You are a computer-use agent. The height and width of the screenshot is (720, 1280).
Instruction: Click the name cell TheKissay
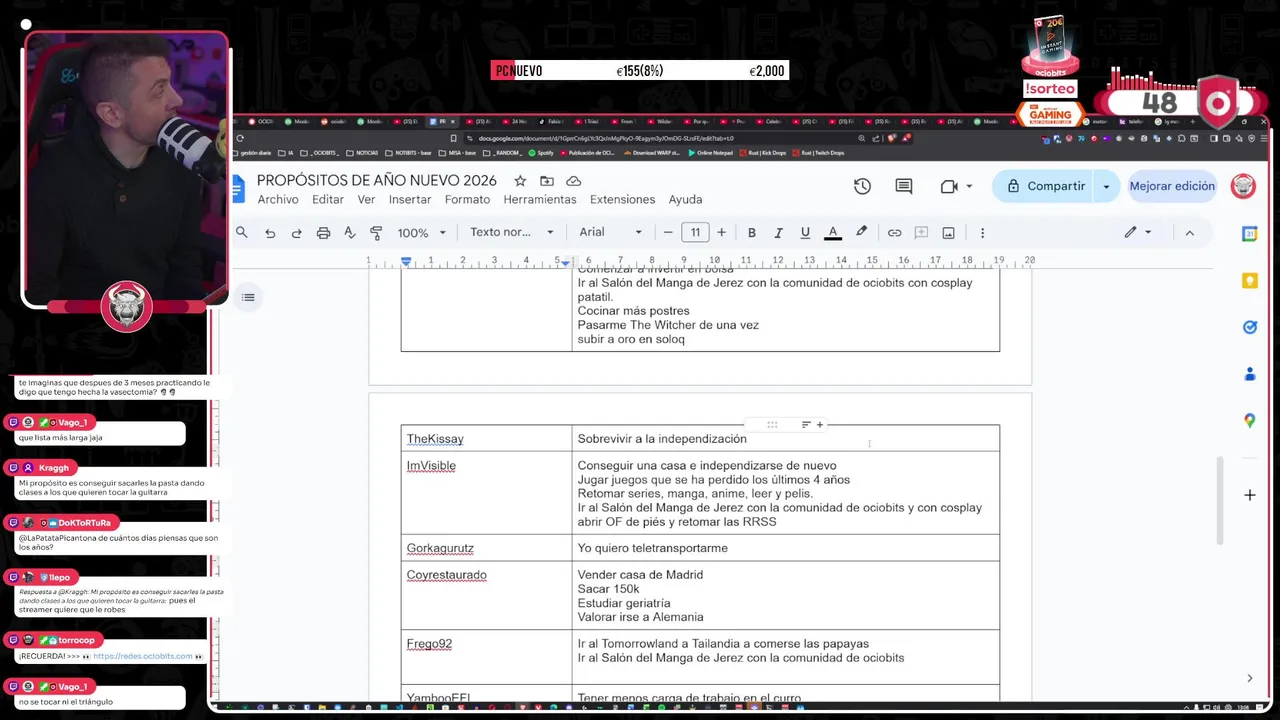435,439
